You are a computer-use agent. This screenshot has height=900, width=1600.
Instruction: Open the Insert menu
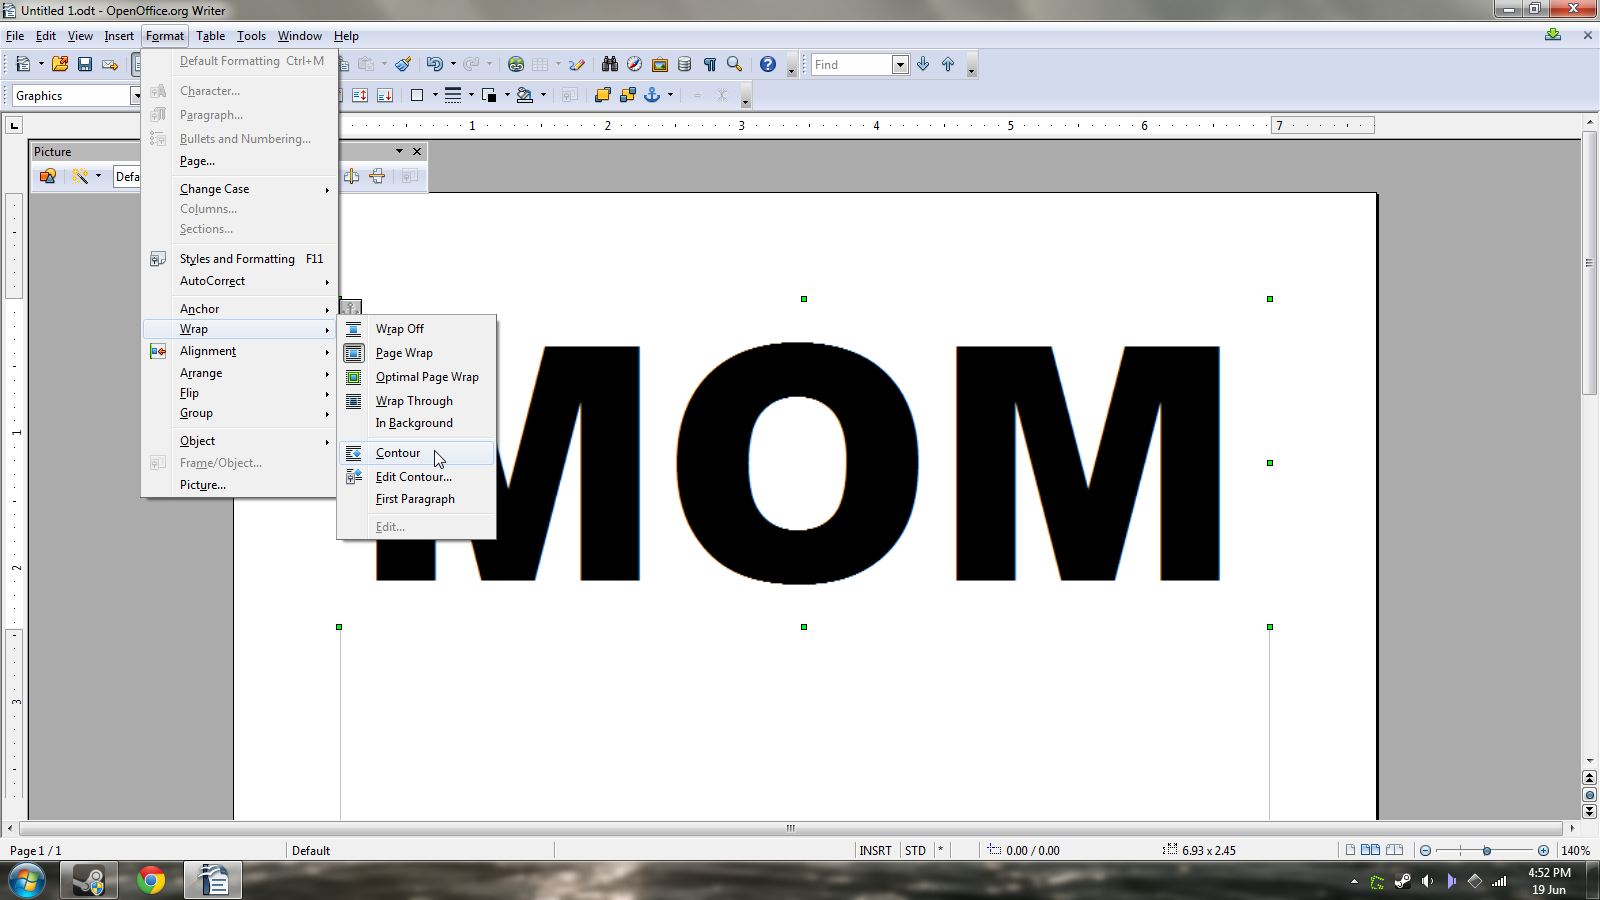coord(119,36)
